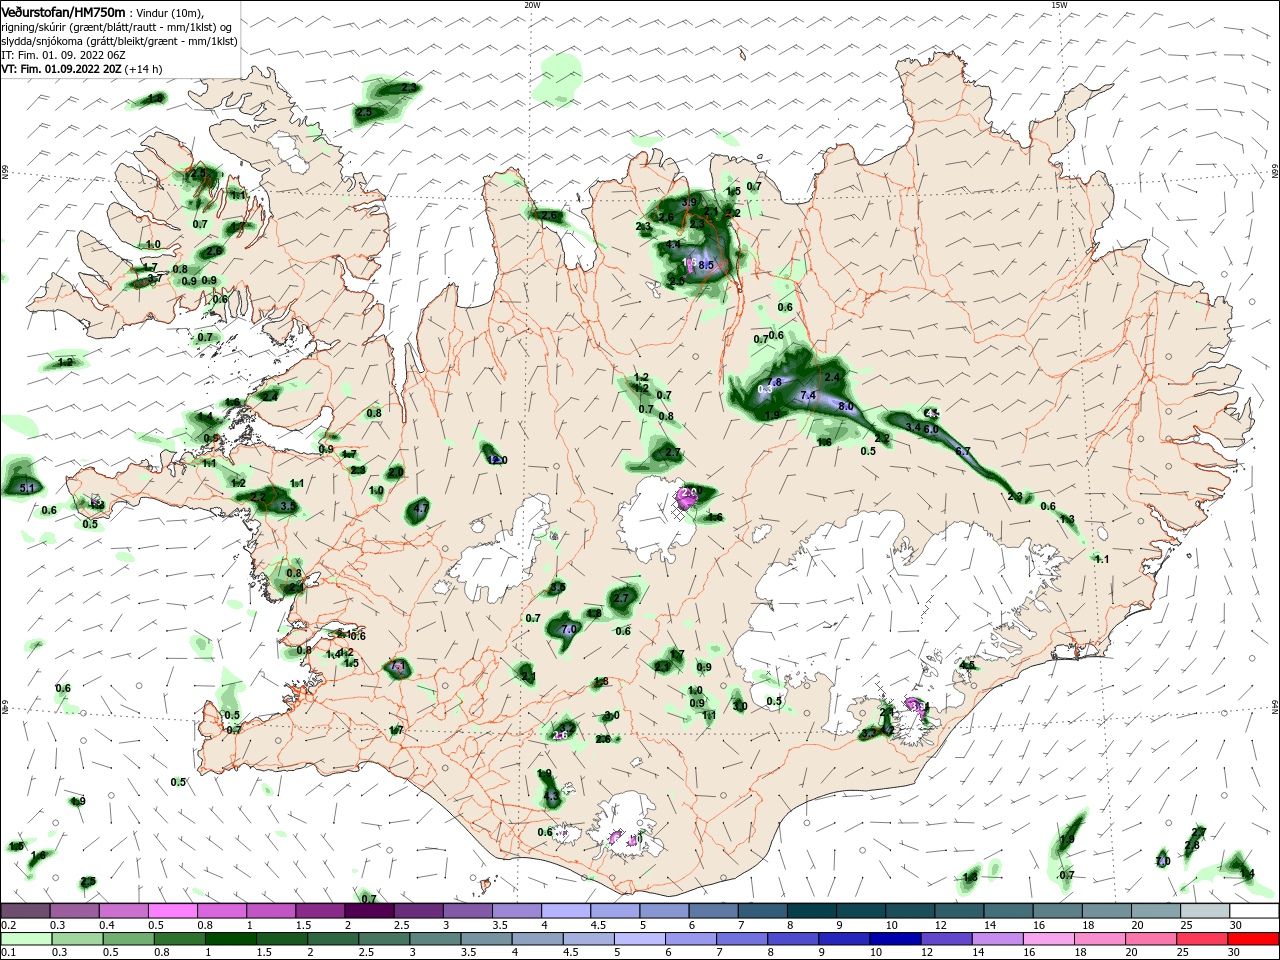Viewport: 1280px width, 960px height.
Task: Click the 'slydda/snjókoma' legend description line
Action: 119,41
